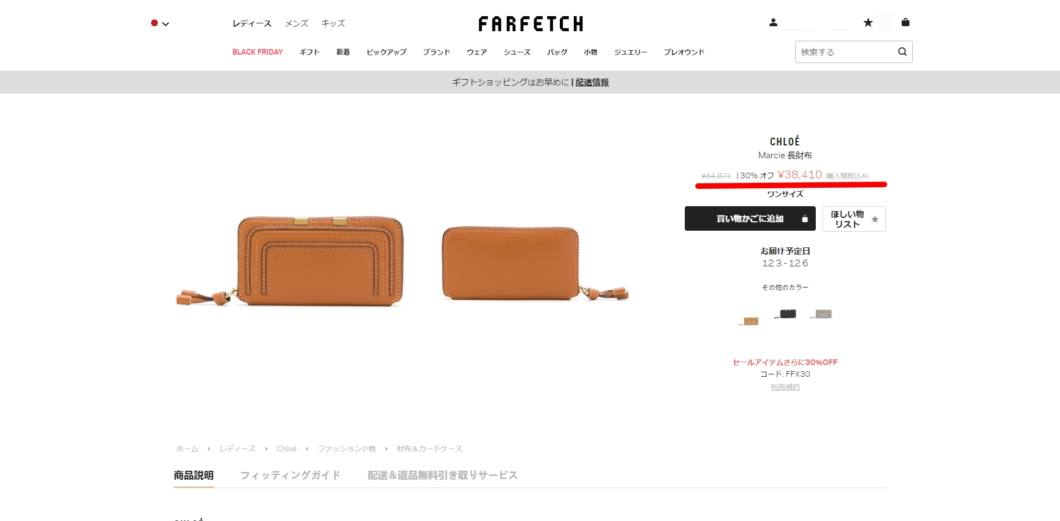This screenshot has width=1060, height=521.
Task: Switch to メンズ section
Action: [296, 24]
